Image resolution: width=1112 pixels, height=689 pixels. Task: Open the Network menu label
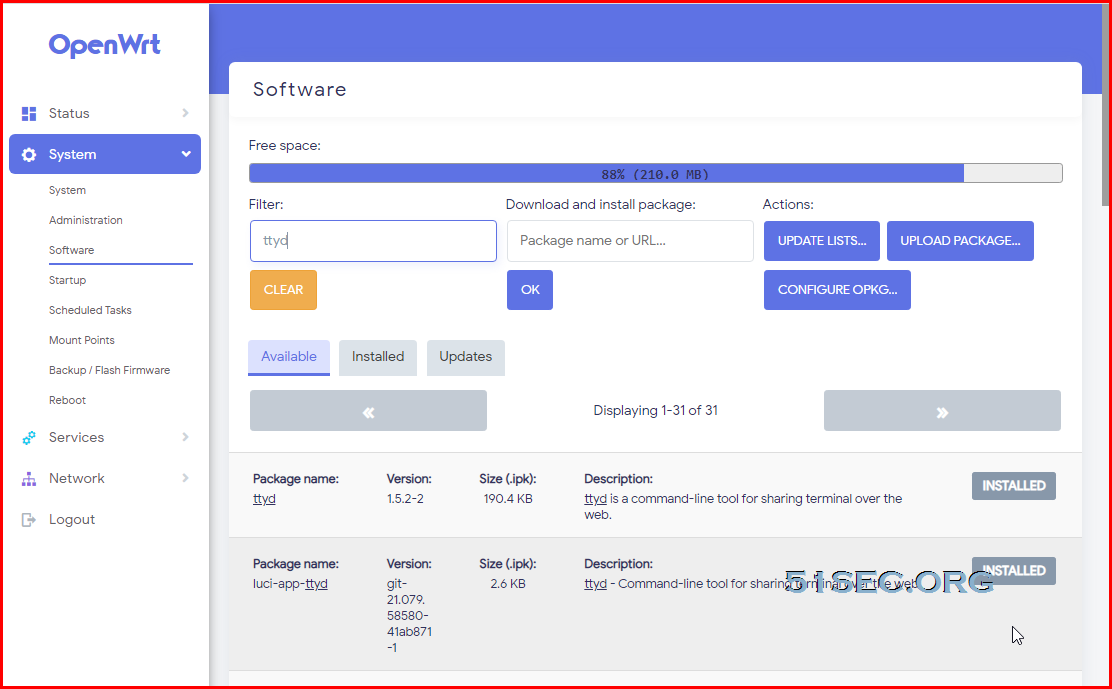[x=77, y=478]
